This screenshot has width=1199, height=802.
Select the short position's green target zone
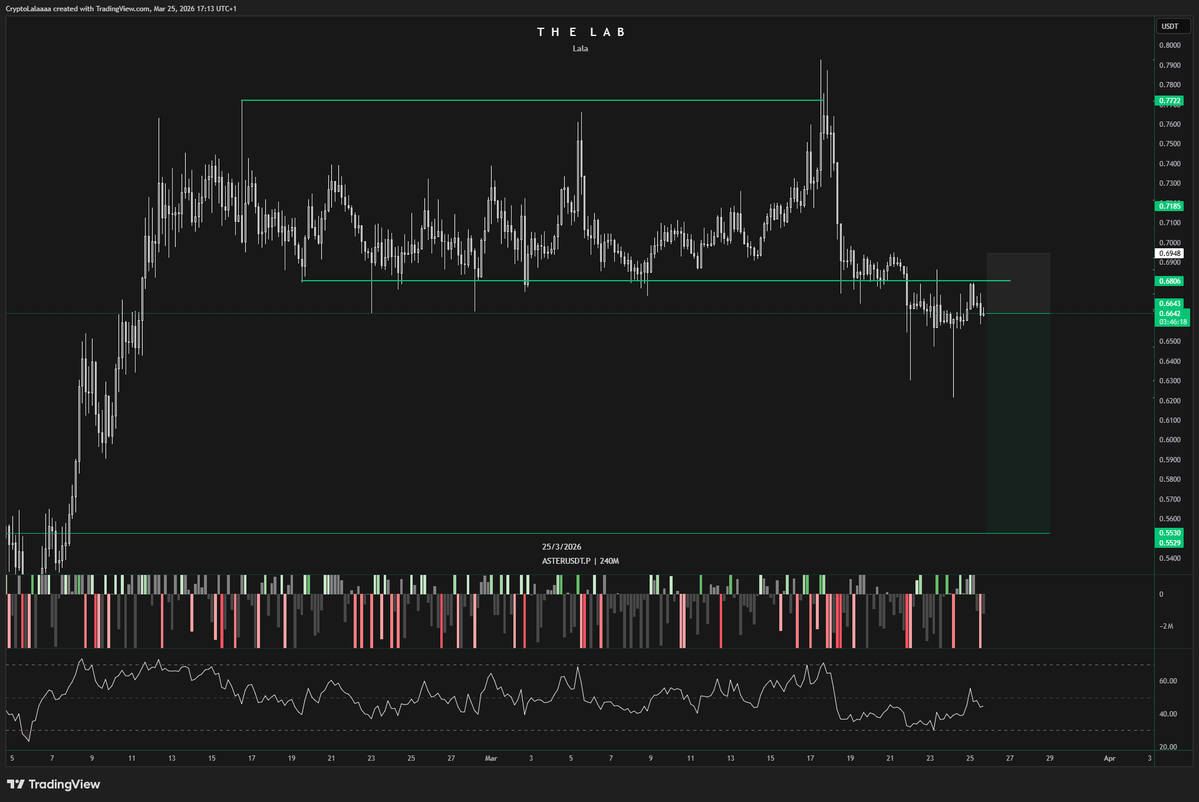1019,423
